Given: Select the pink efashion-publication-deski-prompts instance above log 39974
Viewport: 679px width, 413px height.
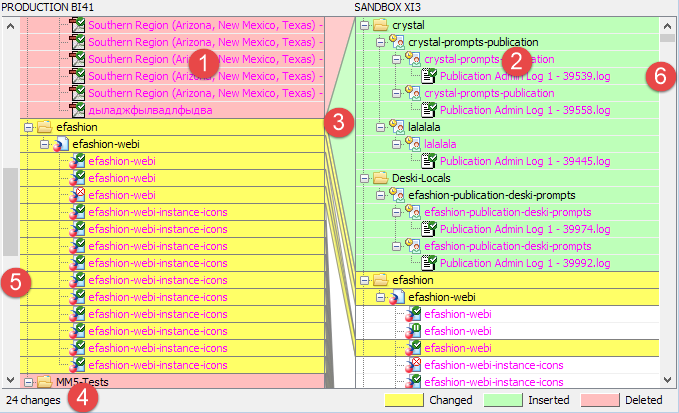Looking at the screenshot, I should 508,212.
